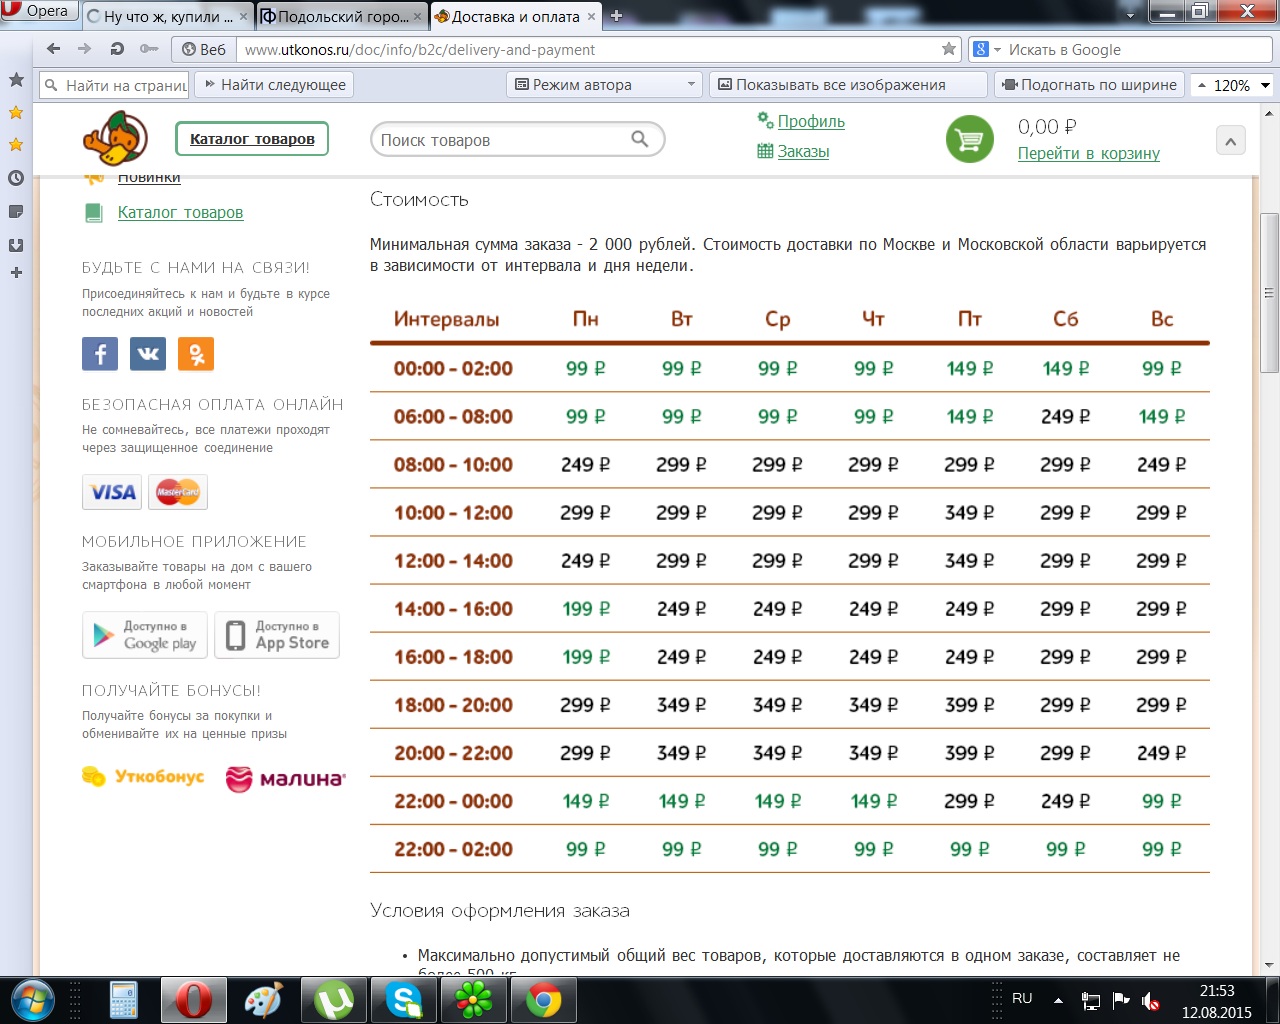This screenshot has width=1280, height=1024.
Task: Click the Перейти в корзину link
Action: 1088,153
